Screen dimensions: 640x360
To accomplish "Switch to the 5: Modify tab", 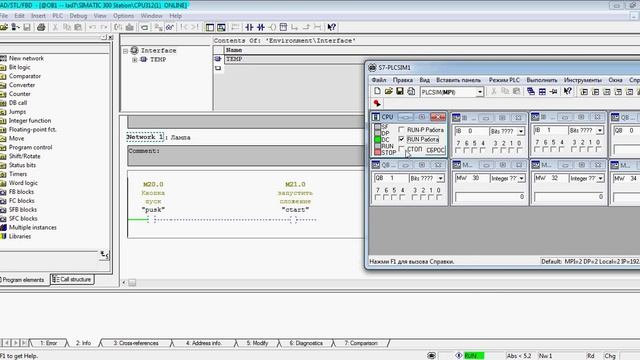I will click(x=257, y=343).
